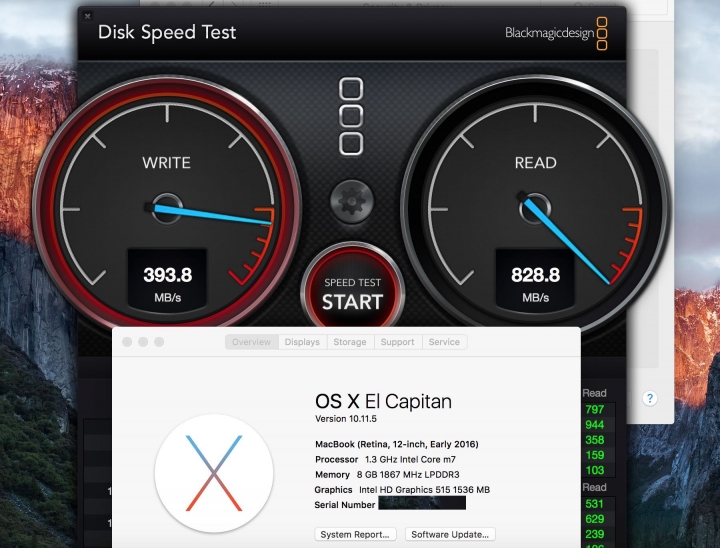Image resolution: width=720 pixels, height=548 pixels.
Task: Click the read result value 531
Action: (x=595, y=504)
